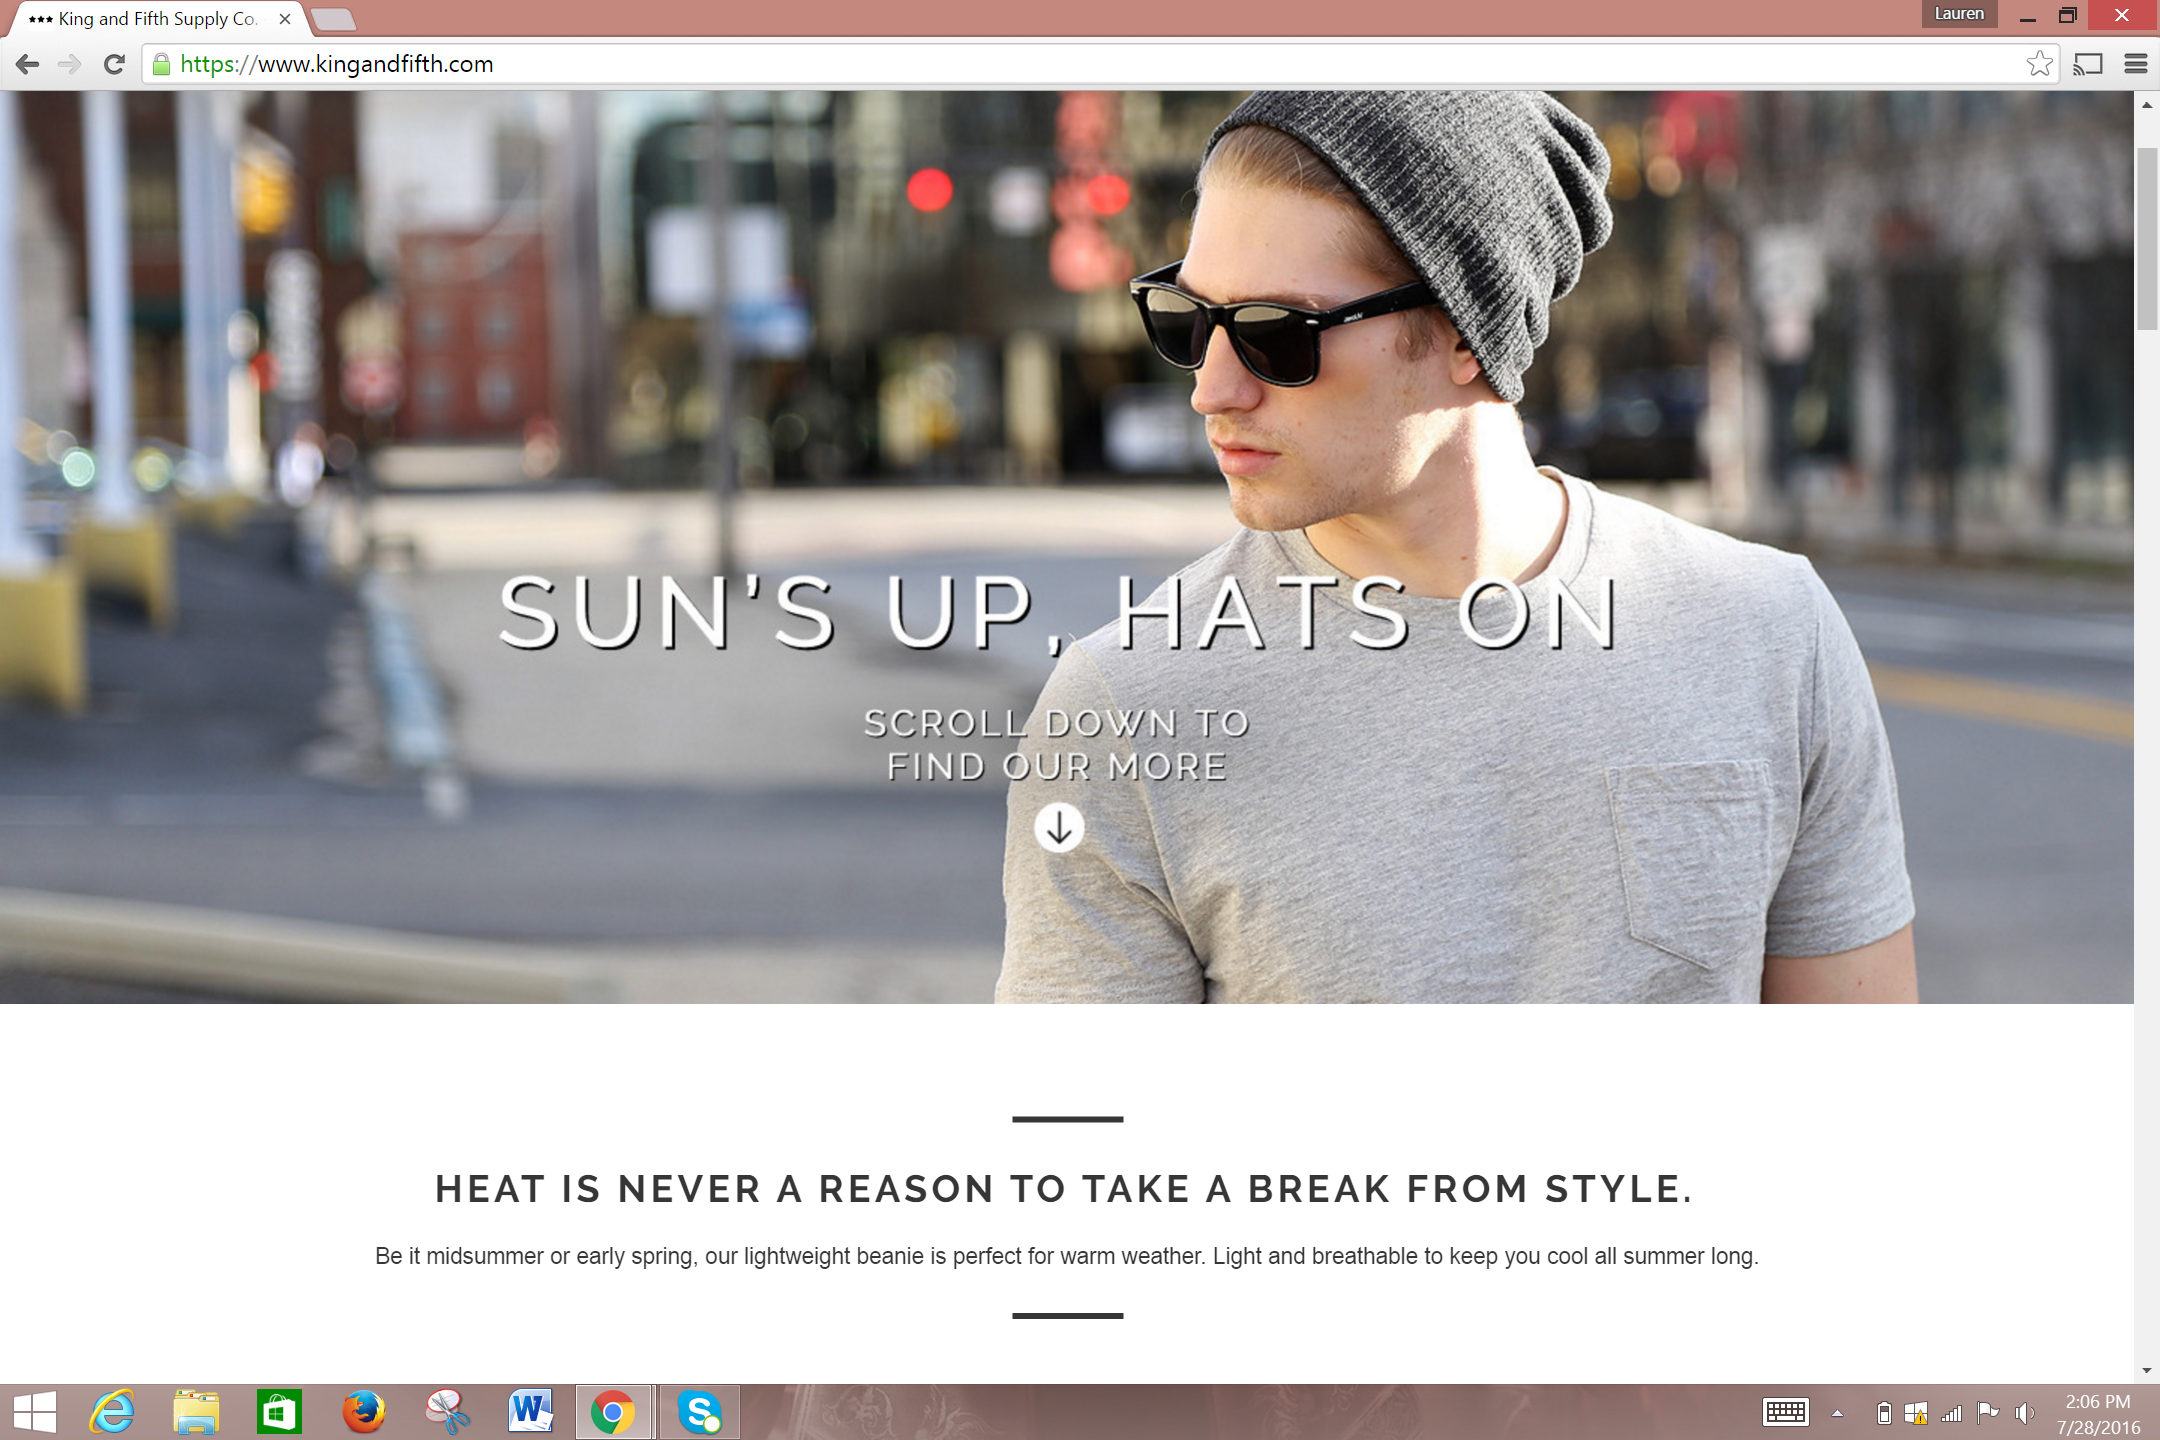The image size is (2160, 1440).
Task: Bookmark page using the star icon
Action: pos(2039,64)
